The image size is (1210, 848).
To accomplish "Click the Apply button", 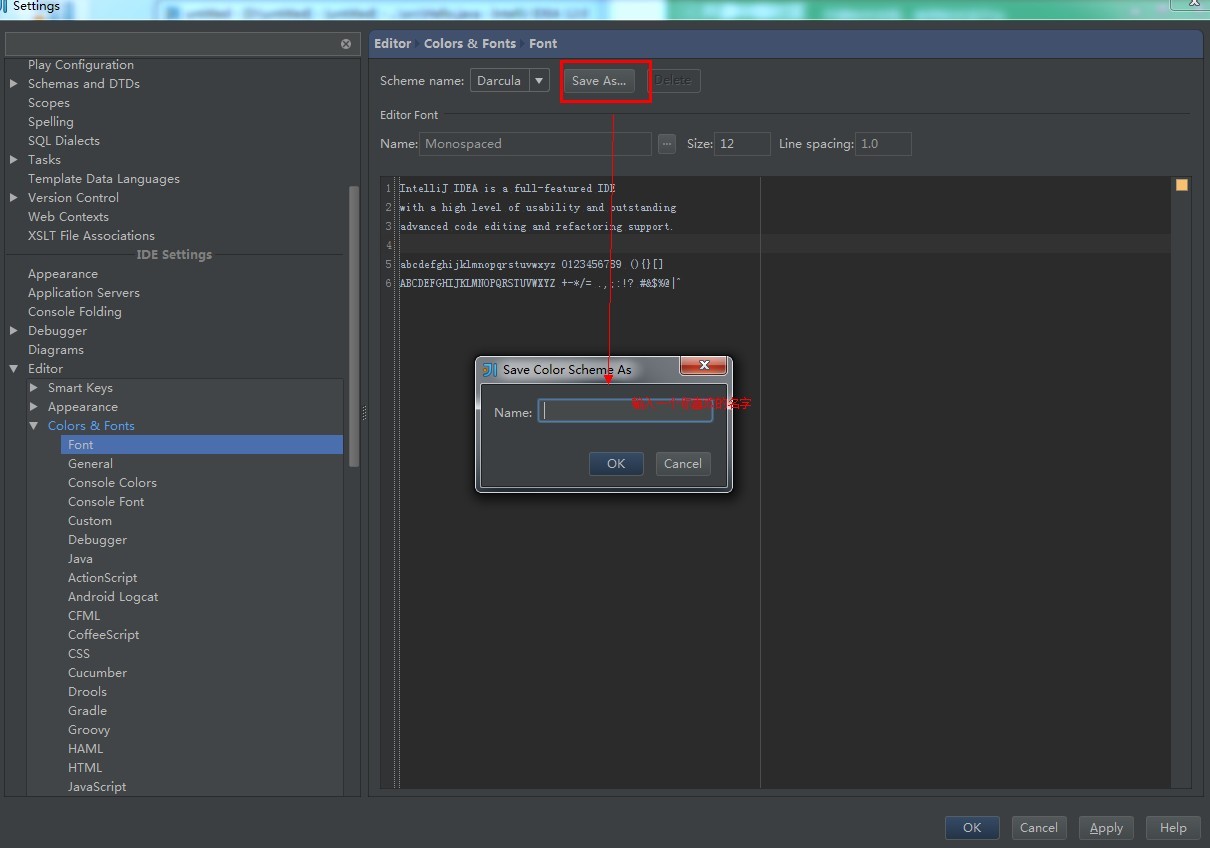I will (x=1106, y=828).
